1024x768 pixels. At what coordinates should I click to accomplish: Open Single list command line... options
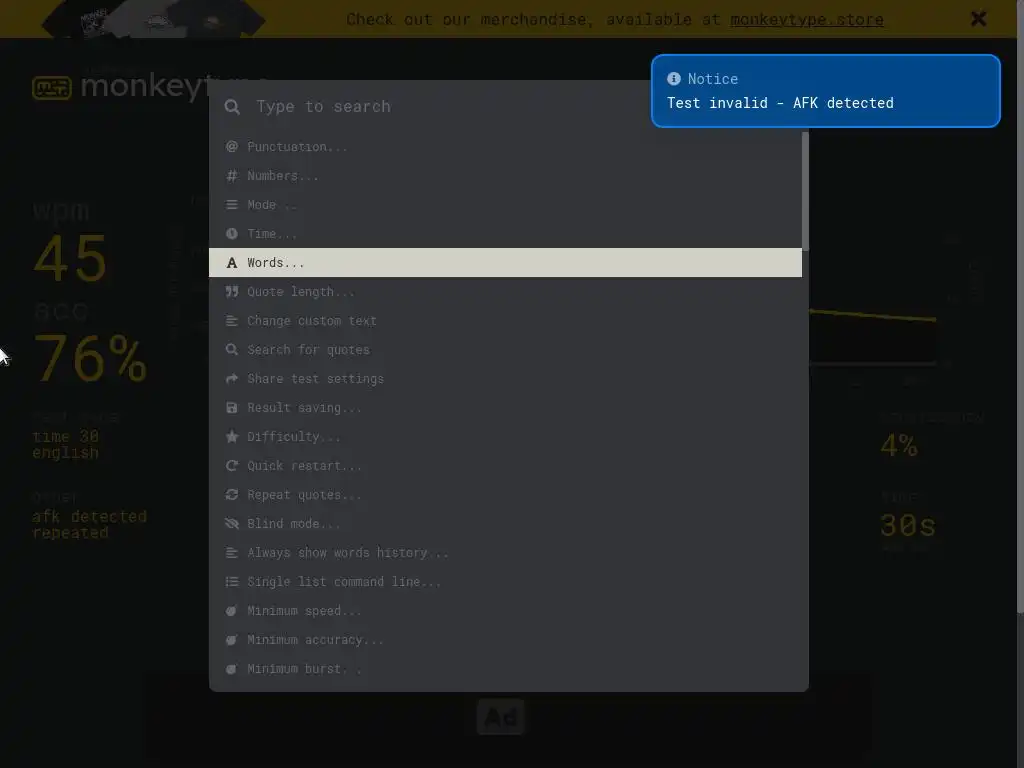(x=505, y=581)
